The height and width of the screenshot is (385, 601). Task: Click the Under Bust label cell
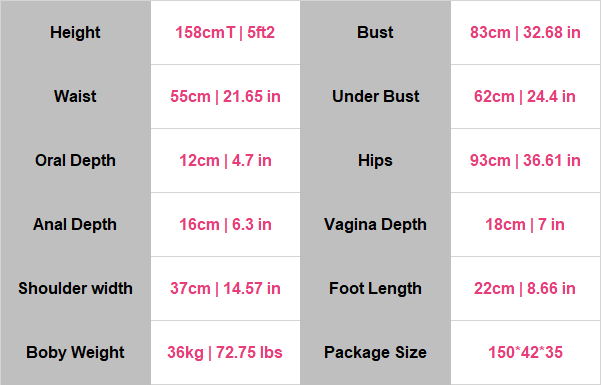(375, 96)
